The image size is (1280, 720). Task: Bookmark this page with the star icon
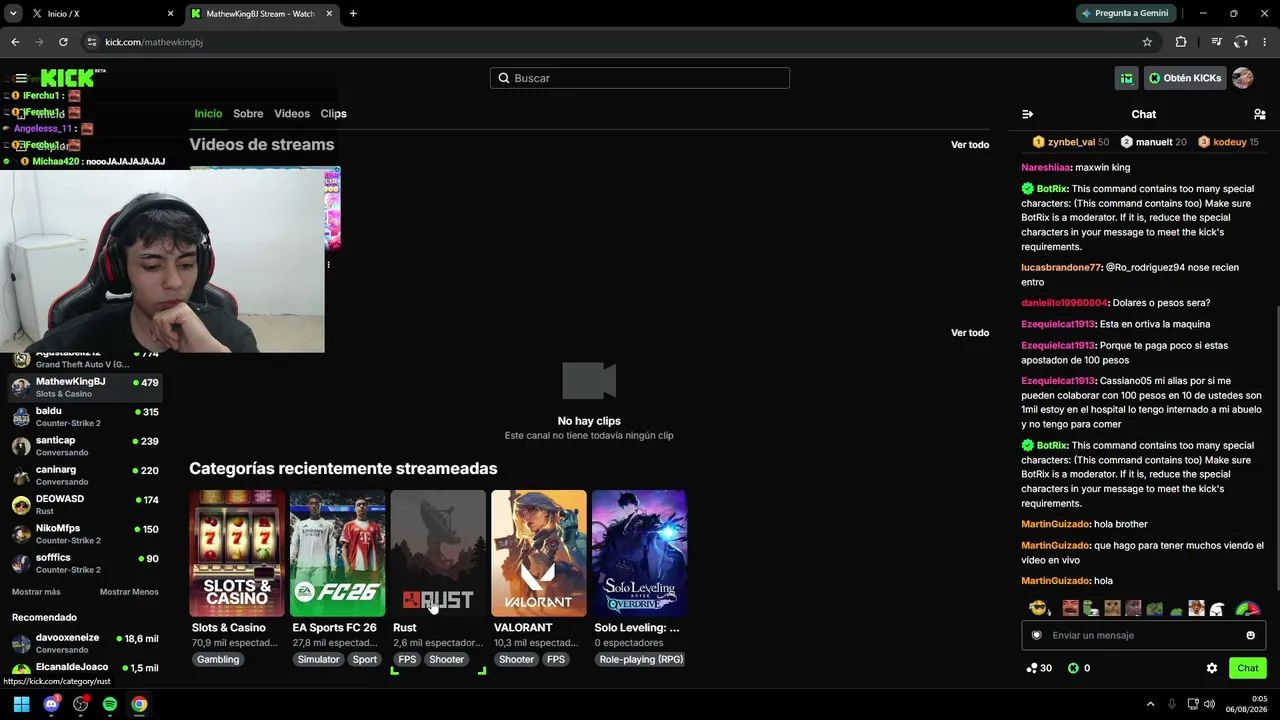point(1147,42)
